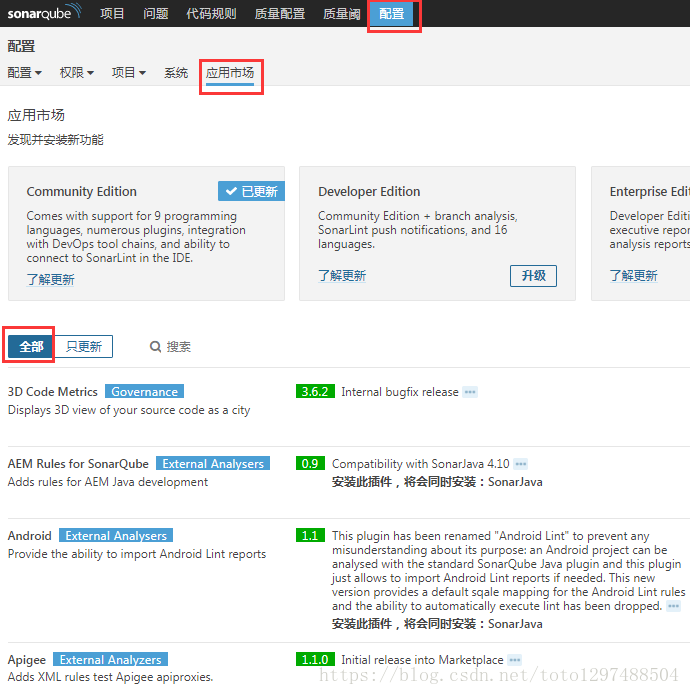Click the Community Edition card title
This screenshot has height=695, width=690.
coord(82,191)
